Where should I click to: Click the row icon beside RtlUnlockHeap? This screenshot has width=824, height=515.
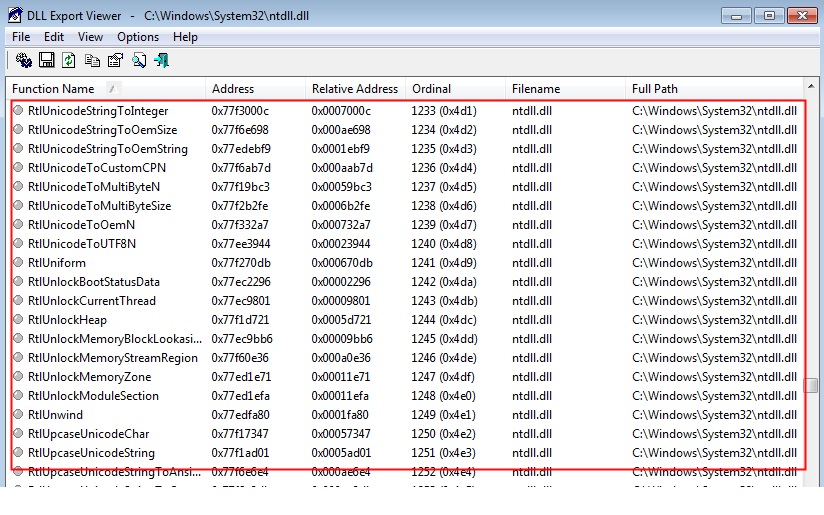pos(18,319)
